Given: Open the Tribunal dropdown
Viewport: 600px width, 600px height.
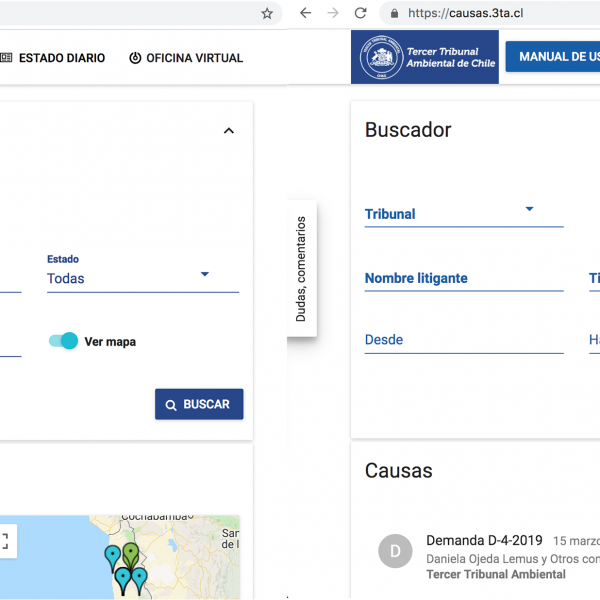Looking at the screenshot, I should pyautogui.click(x=463, y=213).
